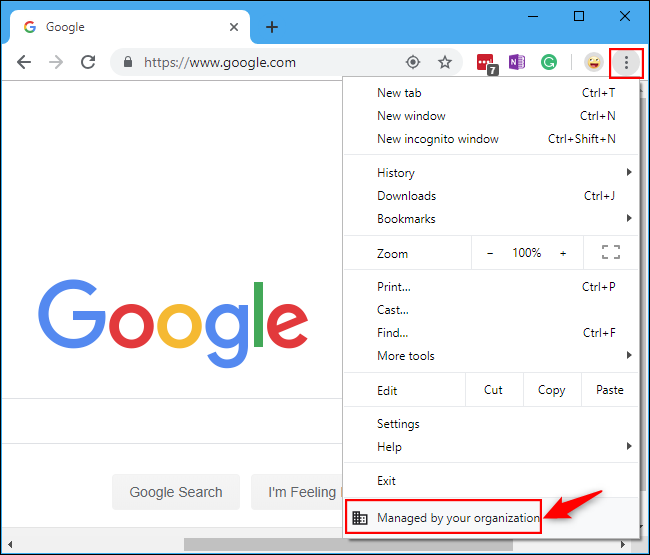Click the scroll right arrow

(622, 544)
